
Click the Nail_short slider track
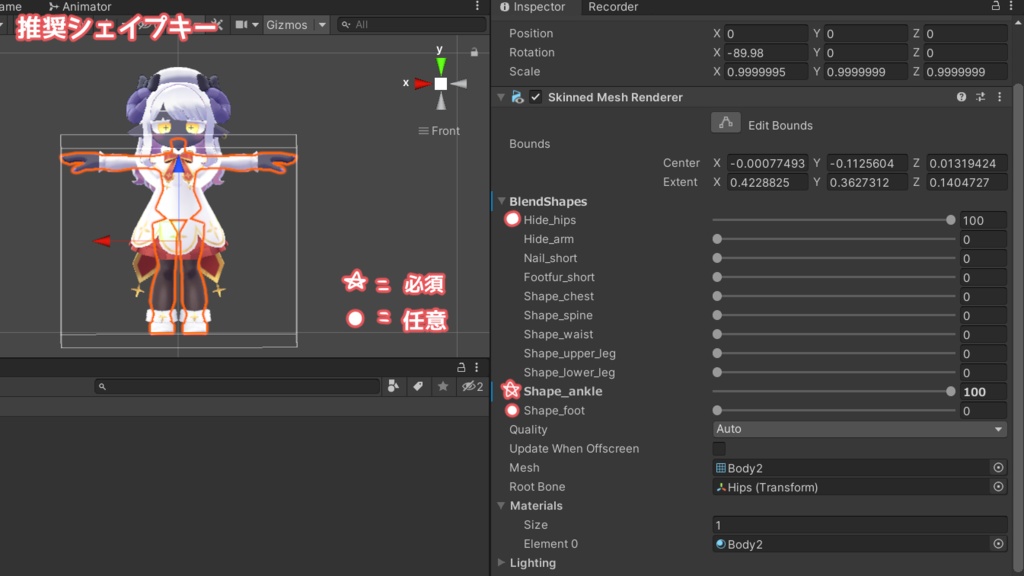(x=834, y=258)
